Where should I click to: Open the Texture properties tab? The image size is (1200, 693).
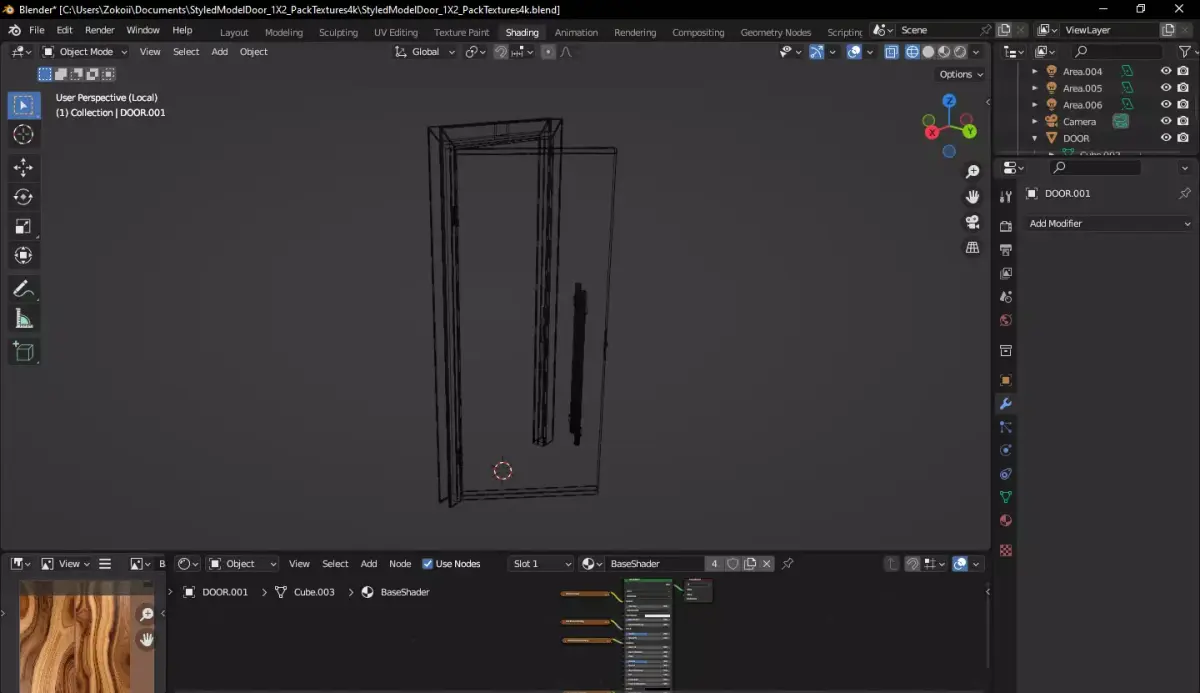click(x=1006, y=550)
